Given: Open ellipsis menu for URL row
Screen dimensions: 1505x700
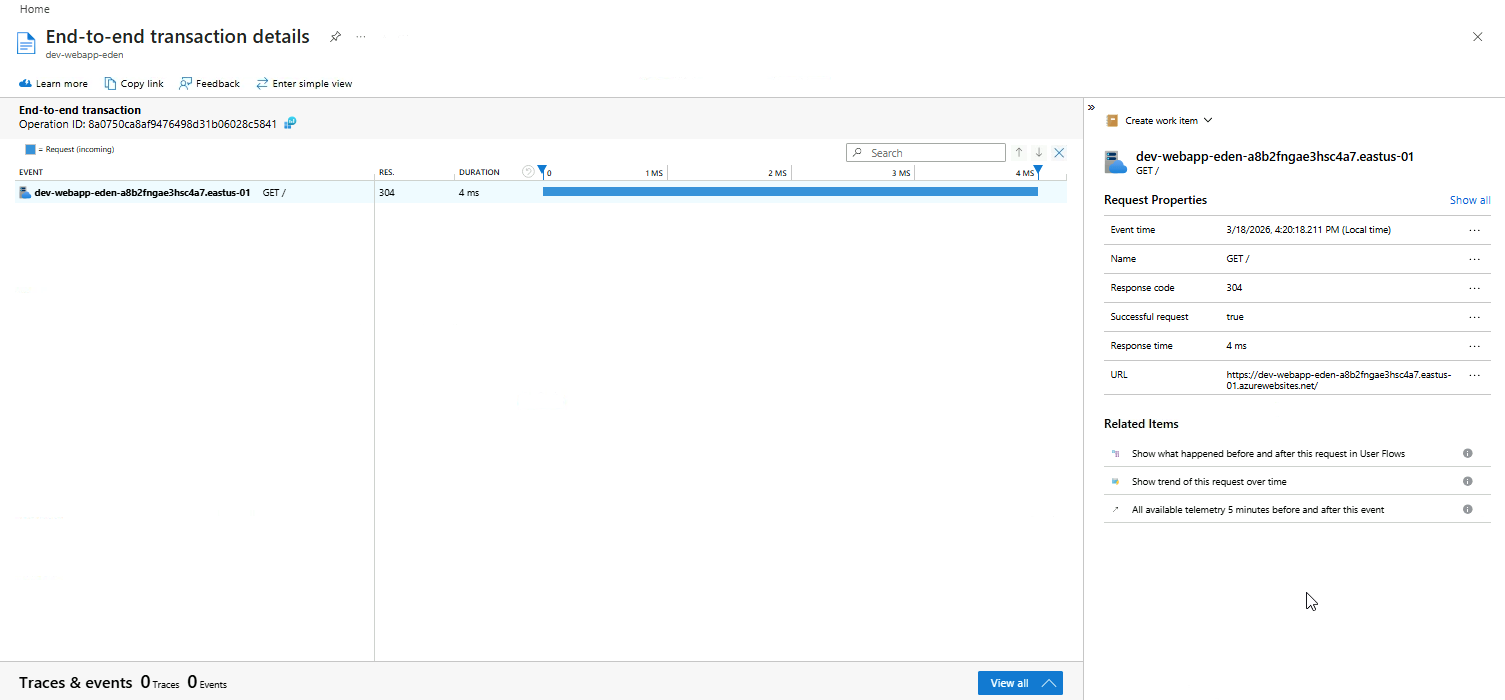Looking at the screenshot, I should [x=1474, y=375].
